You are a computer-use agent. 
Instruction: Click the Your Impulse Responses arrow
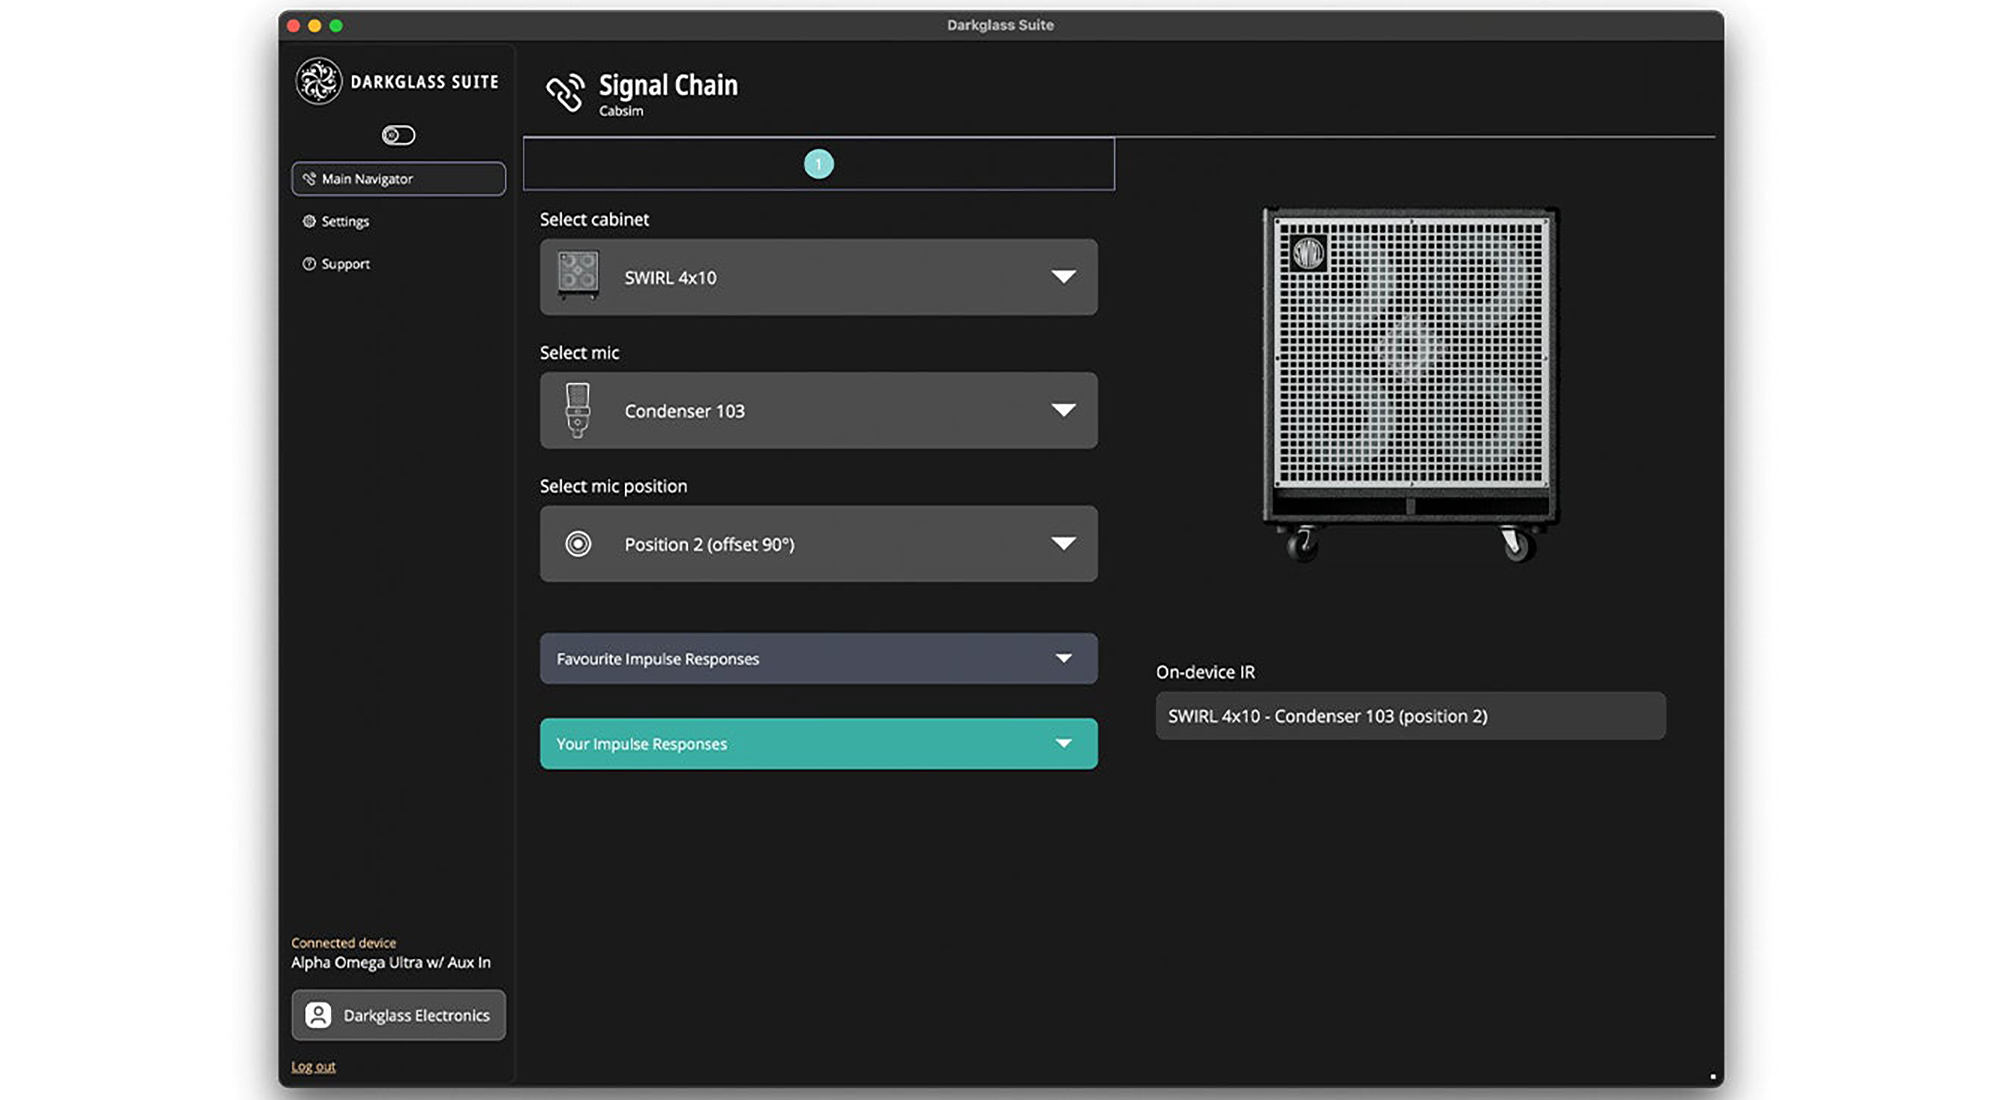tap(1063, 744)
